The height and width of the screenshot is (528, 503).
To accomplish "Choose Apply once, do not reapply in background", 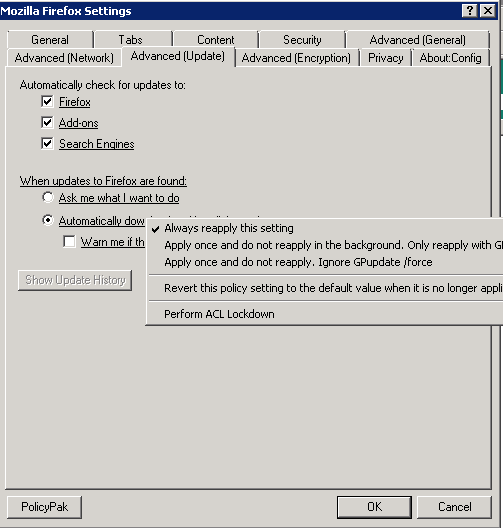I will point(325,245).
